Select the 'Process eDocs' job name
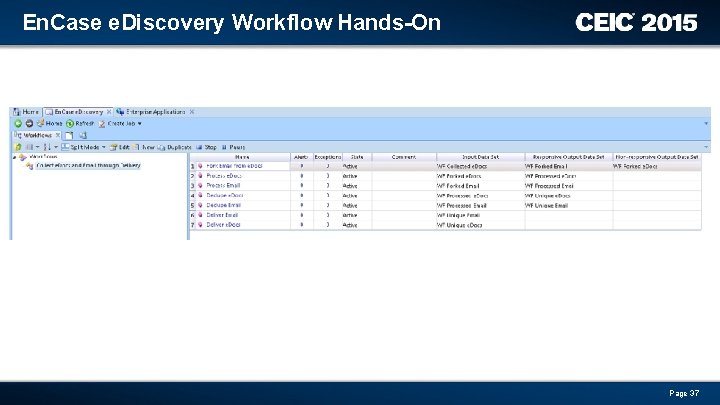Screen dimensions: 720x405 pos(224,176)
